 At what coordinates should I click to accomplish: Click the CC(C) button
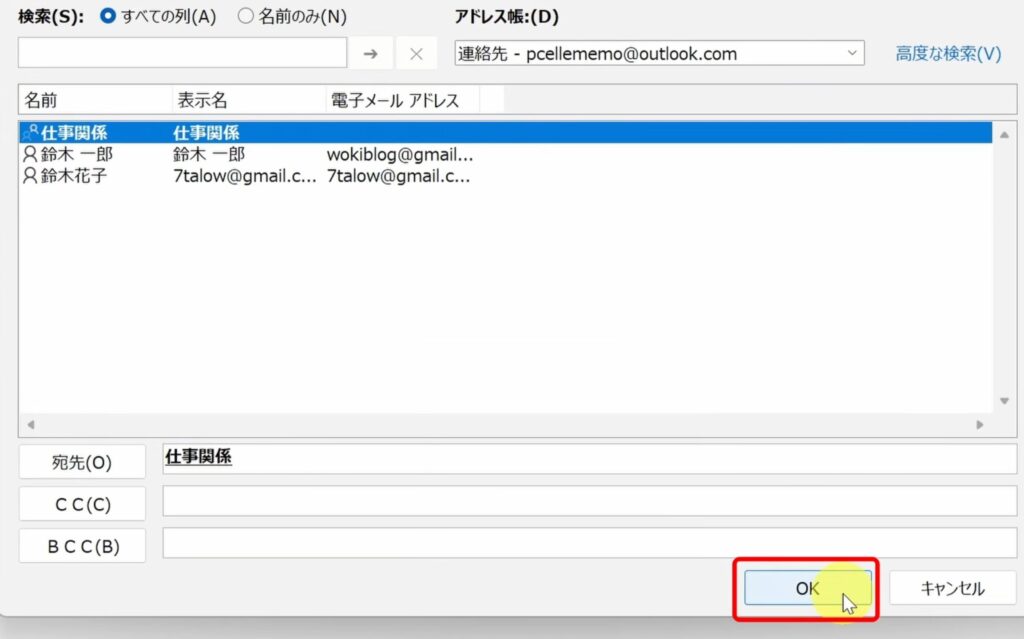[82, 503]
